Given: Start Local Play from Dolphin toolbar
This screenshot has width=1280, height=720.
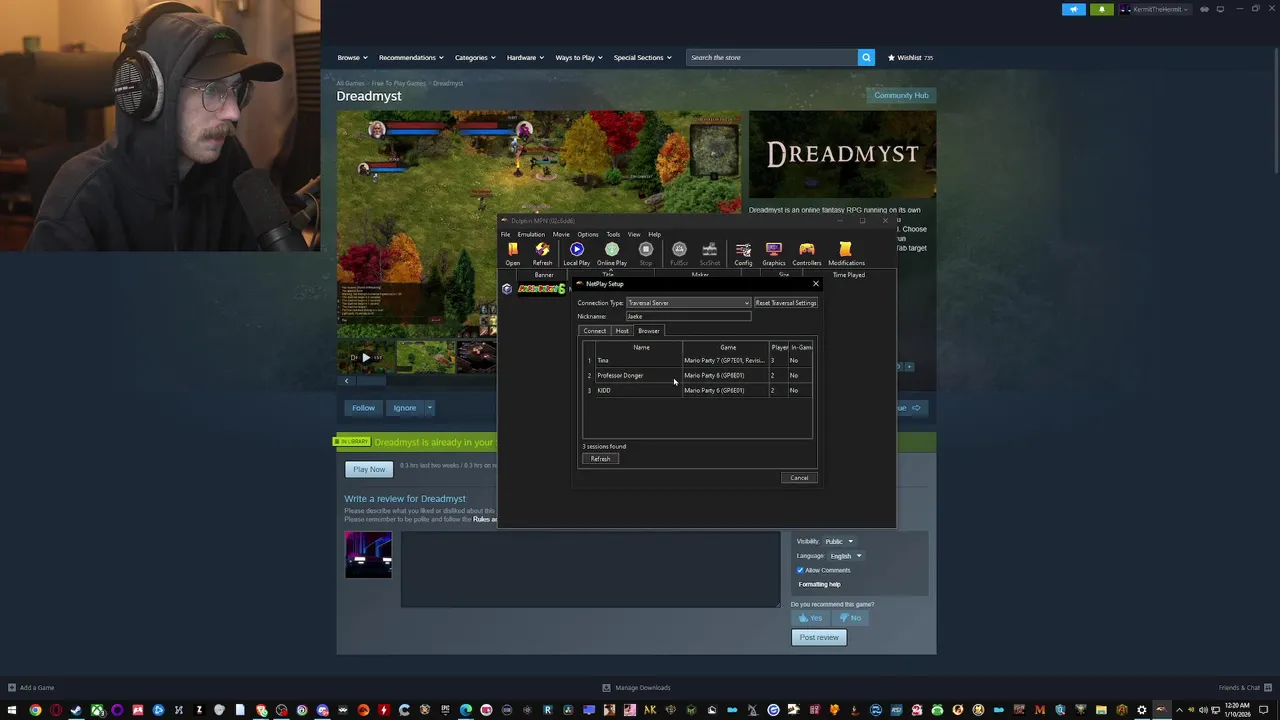Looking at the screenshot, I should (576, 253).
